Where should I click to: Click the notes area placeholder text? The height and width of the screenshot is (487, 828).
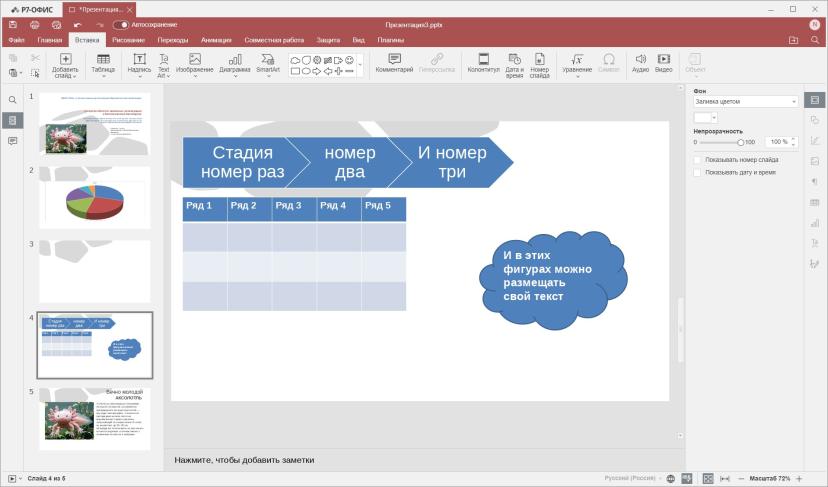pyautogui.click(x=244, y=460)
